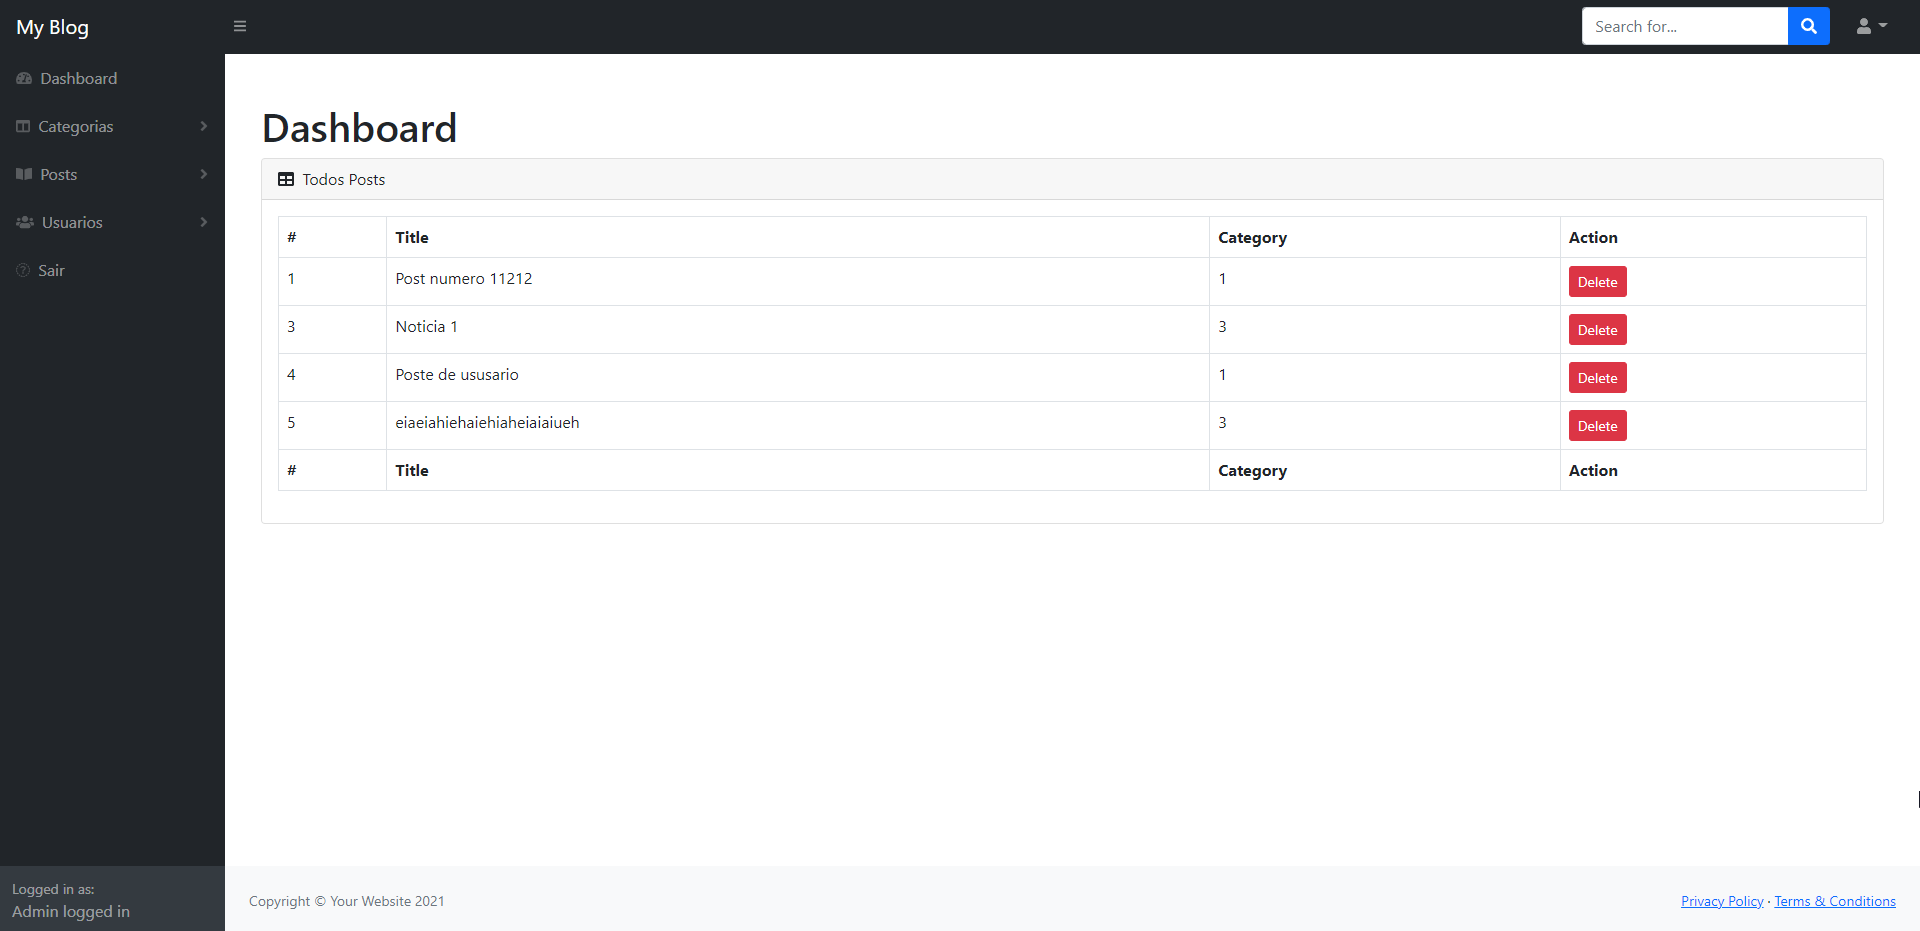Open the Dashboard sidebar menu item

(112, 78)
